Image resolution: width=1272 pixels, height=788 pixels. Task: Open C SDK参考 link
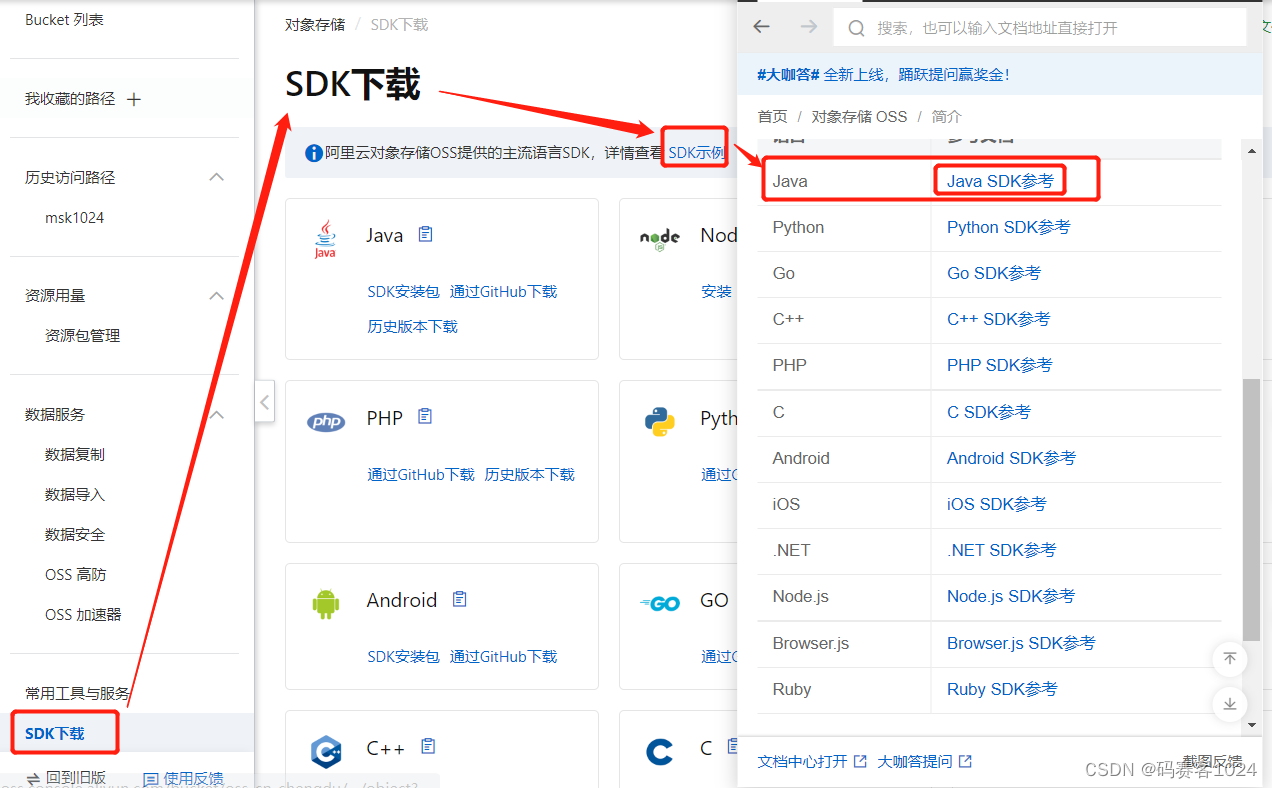989,412
